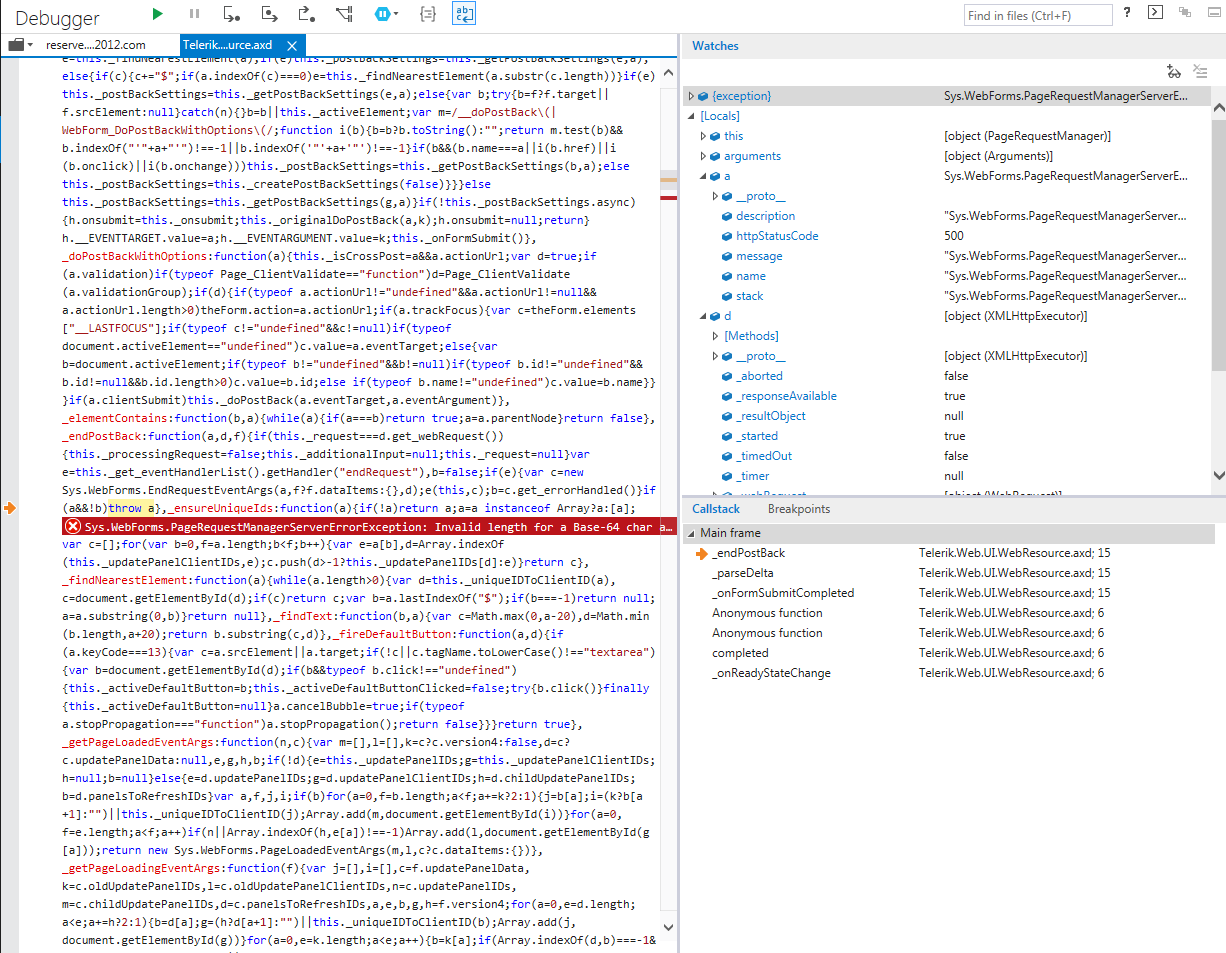Switch to the Breakpoints tab
1226x953 pixels.
pyautogui.click(x=799, y=509)
